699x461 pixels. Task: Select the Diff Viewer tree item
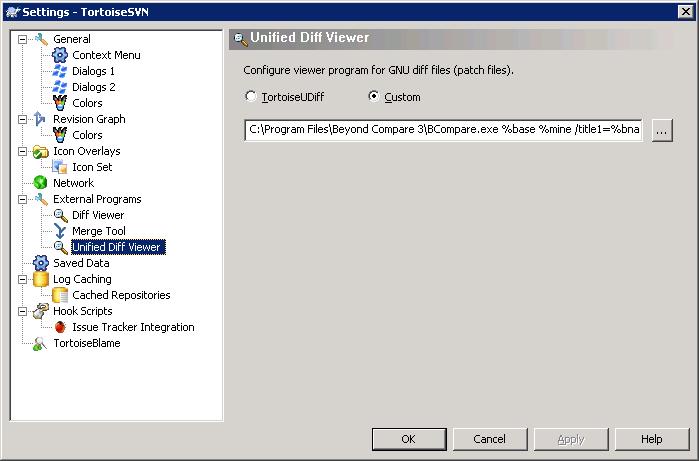(x=98, y=215)
